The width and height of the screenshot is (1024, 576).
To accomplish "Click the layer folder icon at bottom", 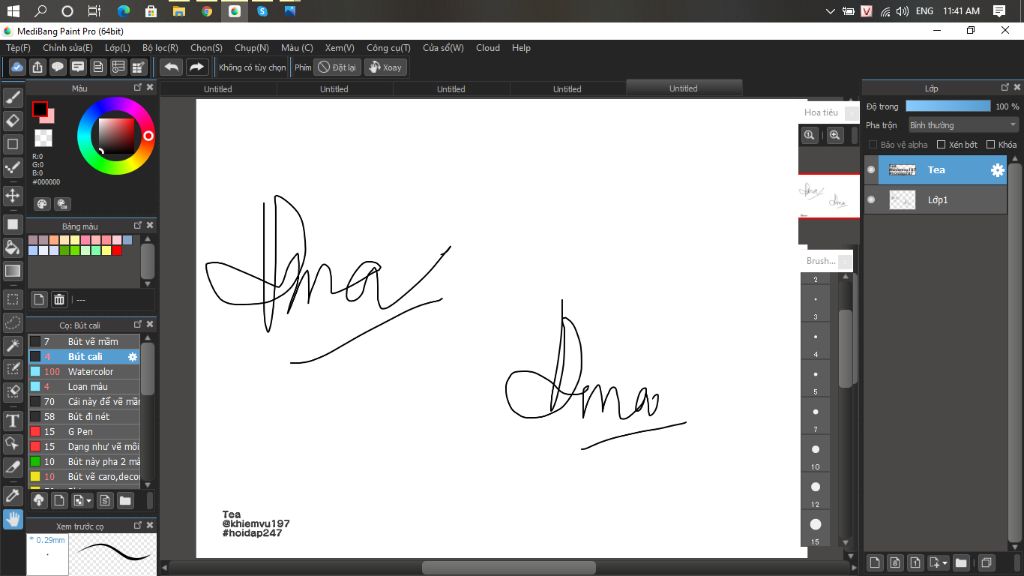I will pos(961,562).
